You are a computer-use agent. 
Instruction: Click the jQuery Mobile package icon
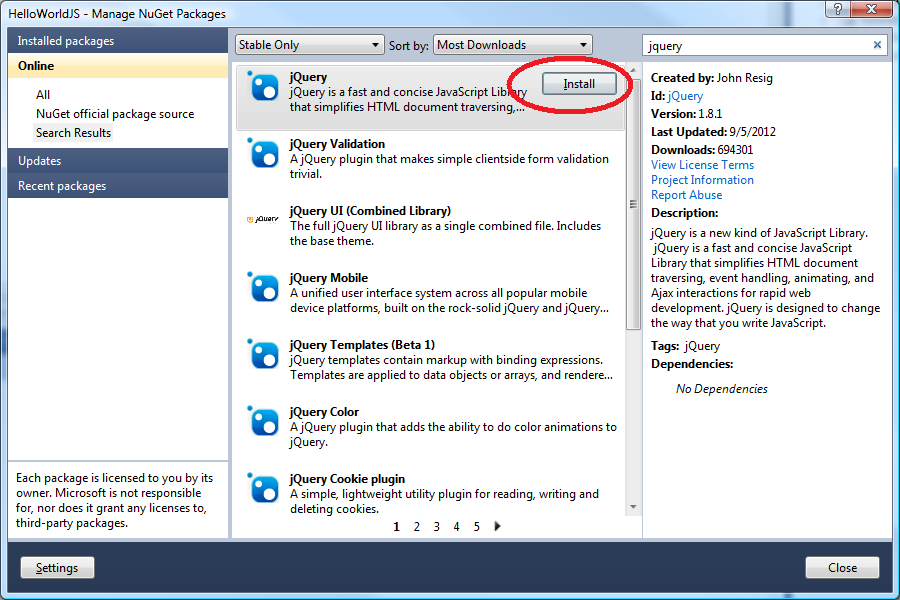pos(263,287)
